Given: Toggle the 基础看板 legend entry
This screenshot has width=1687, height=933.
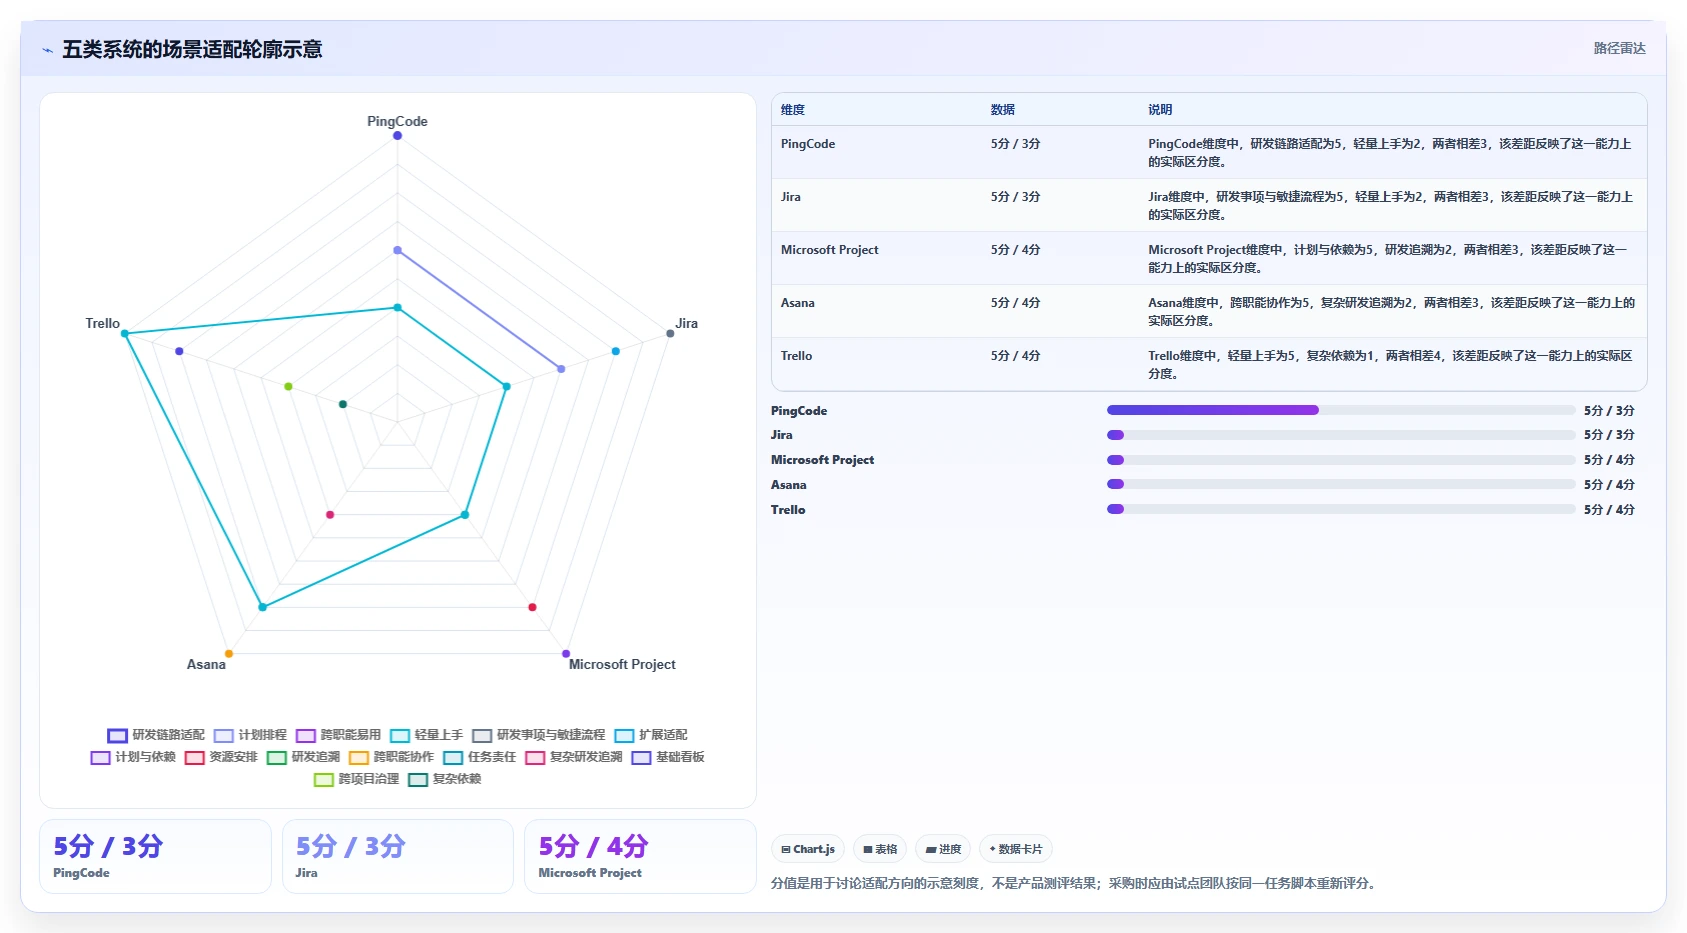Looking at the screenshot, I should tap(667, 757).
